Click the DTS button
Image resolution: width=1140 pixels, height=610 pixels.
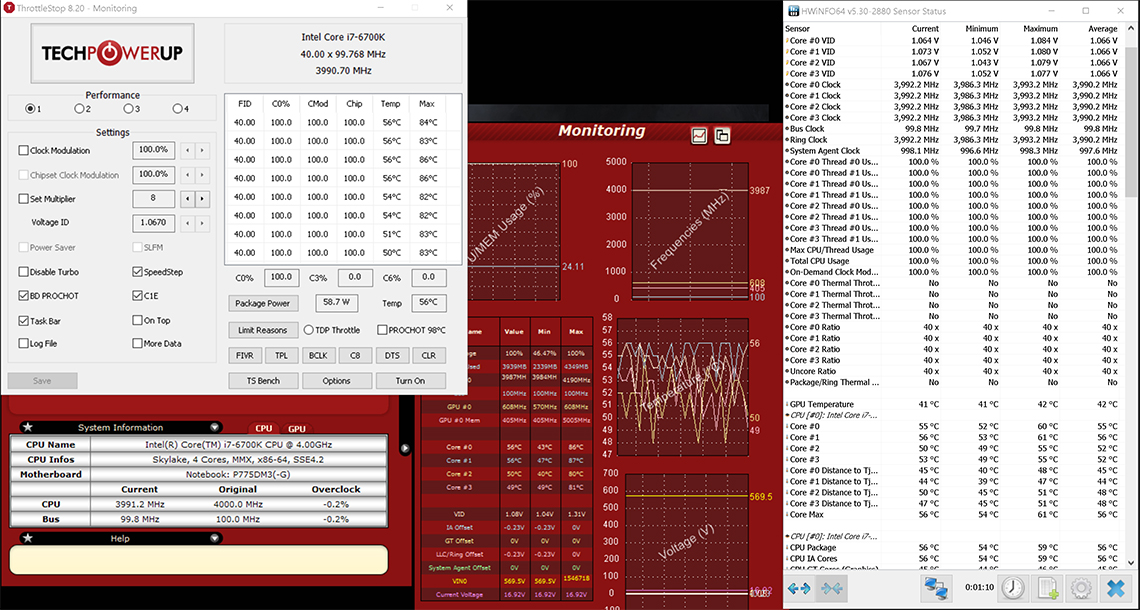pos(392,356)
